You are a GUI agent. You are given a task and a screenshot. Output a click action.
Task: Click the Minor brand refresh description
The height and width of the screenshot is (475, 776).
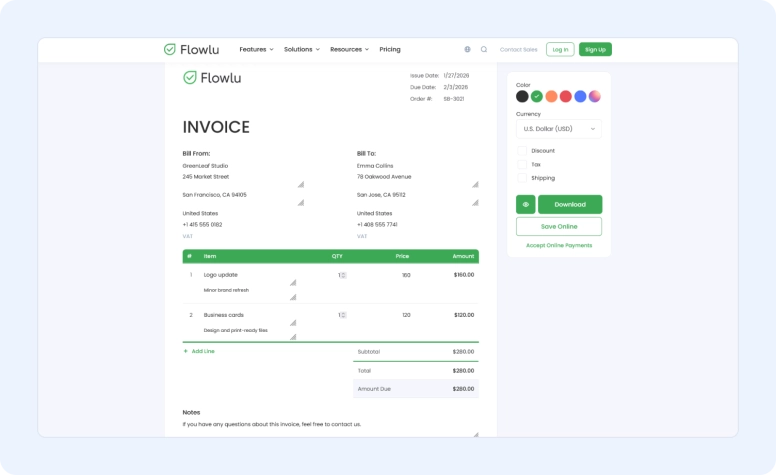226,290
